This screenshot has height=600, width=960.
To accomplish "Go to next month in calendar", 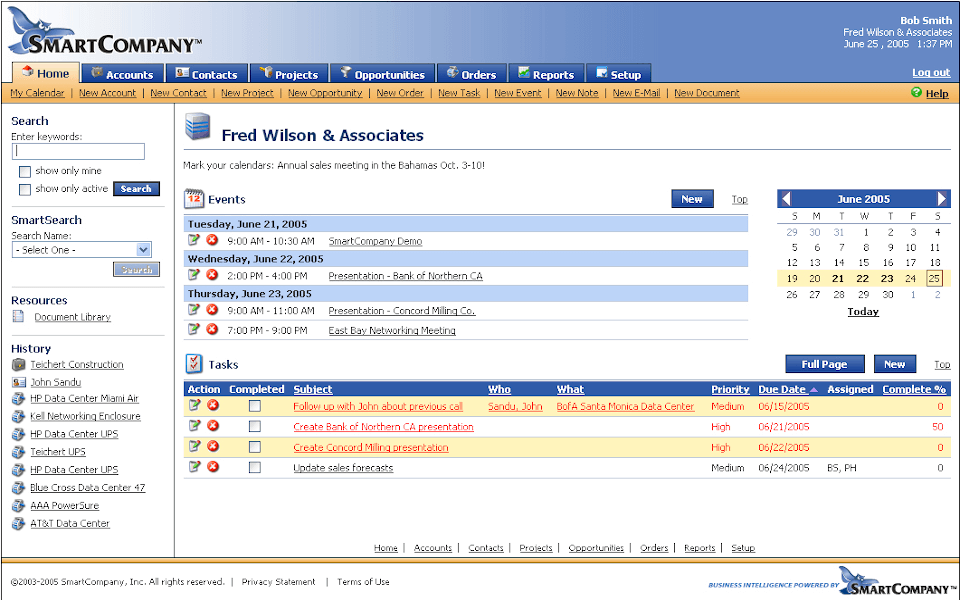I will tap(942, 198).
